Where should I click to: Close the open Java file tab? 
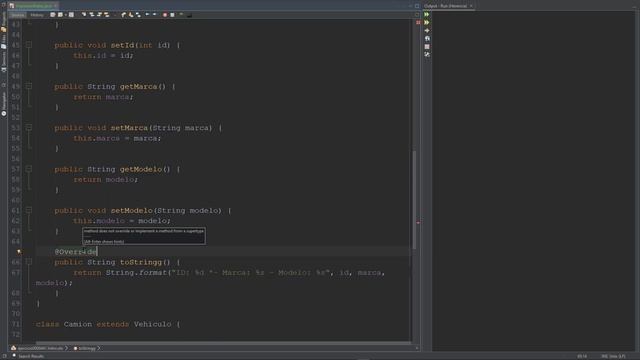(56, 6)
